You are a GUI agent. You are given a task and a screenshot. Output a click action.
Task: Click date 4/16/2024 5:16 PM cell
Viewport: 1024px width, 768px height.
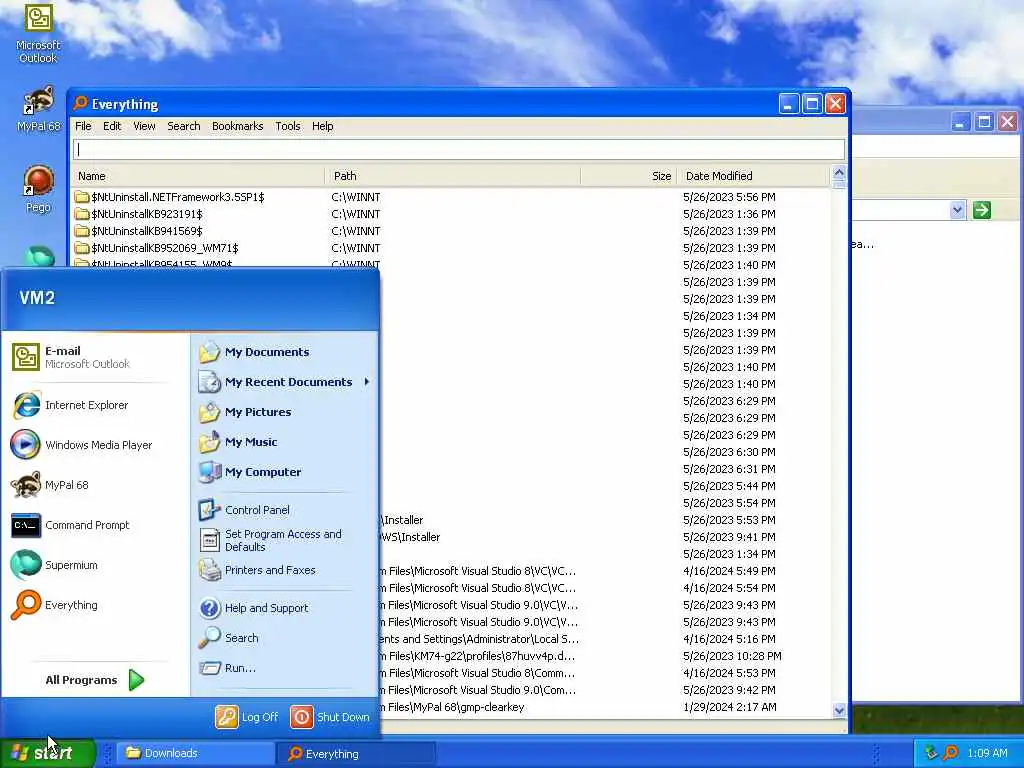(x=729, y=639)
